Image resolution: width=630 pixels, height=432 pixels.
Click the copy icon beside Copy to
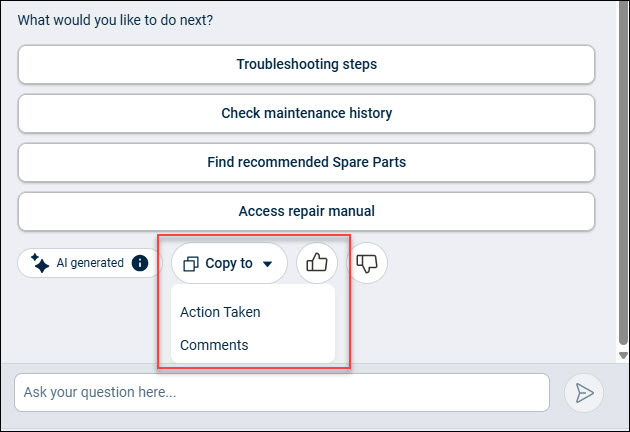click(x=191, y=264)
